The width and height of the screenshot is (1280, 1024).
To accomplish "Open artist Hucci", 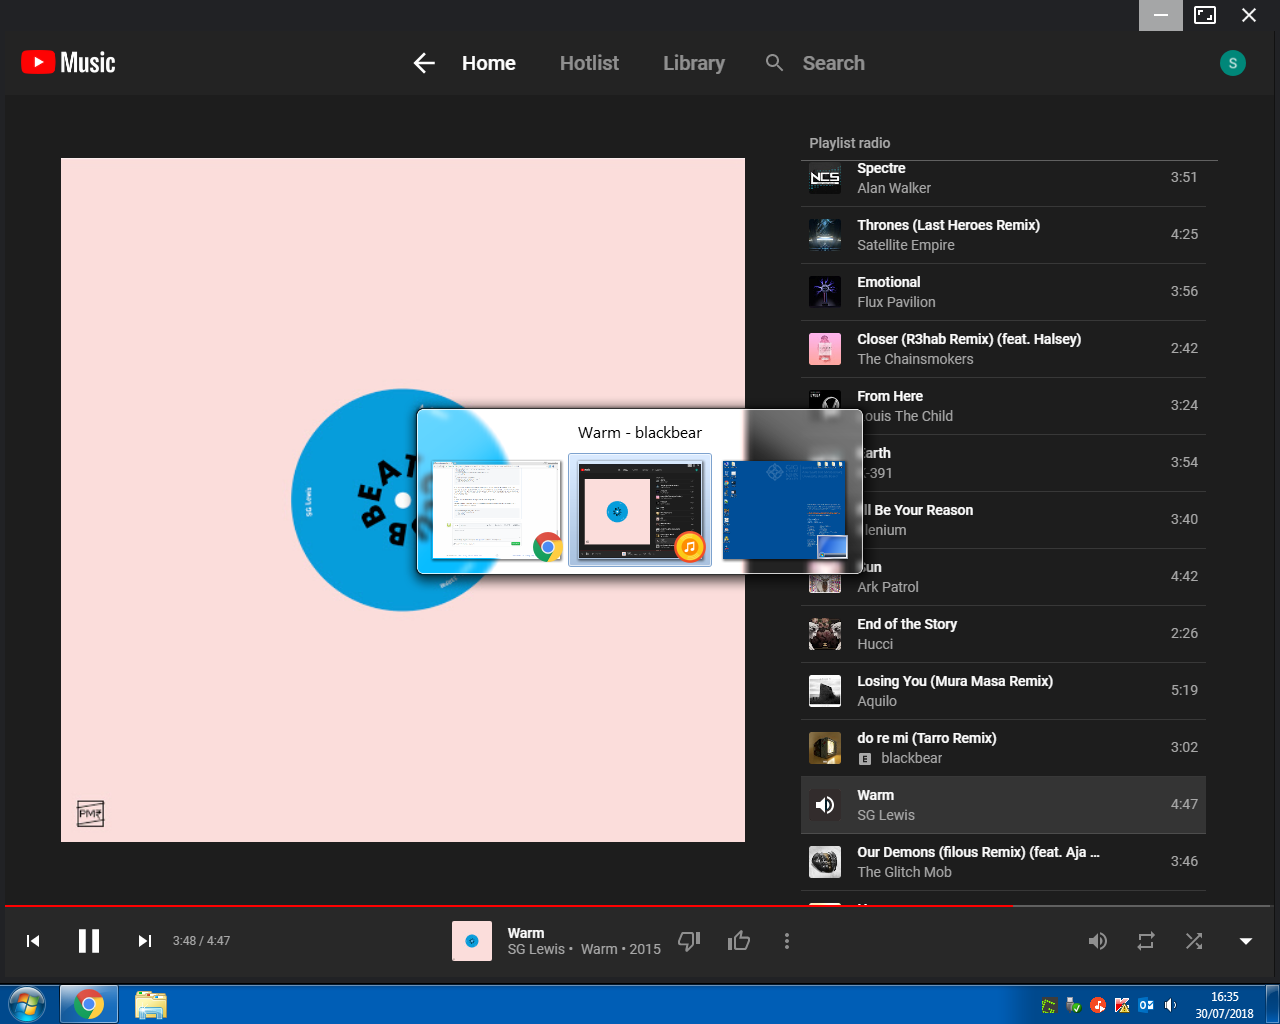I will (x=875, y=644).
